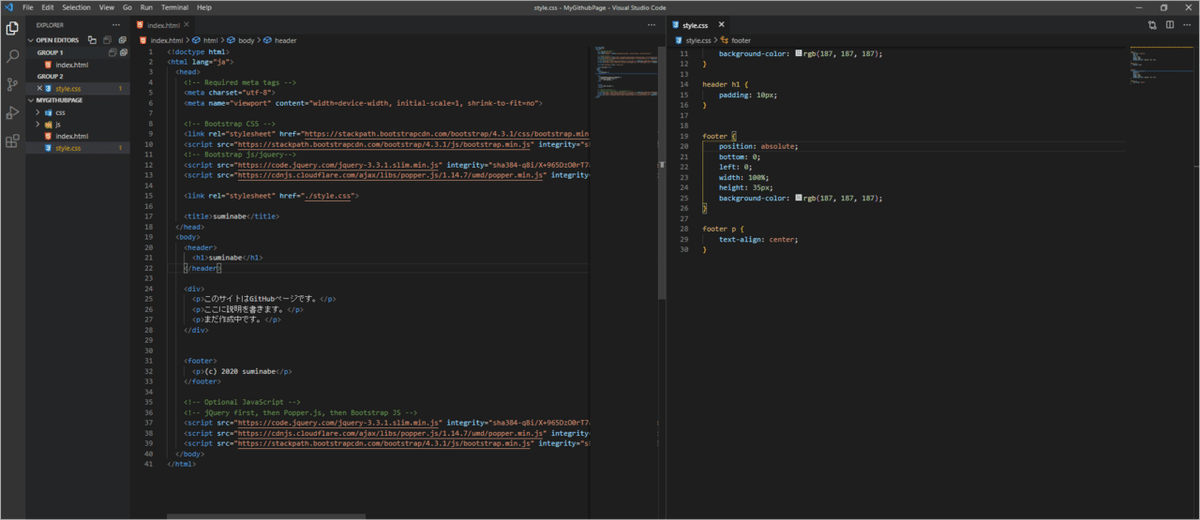Image resolution: width=1200 pixels, height=520 pixels.
Task: Open index.html from the project tree
Action: (x=72, y=136)
